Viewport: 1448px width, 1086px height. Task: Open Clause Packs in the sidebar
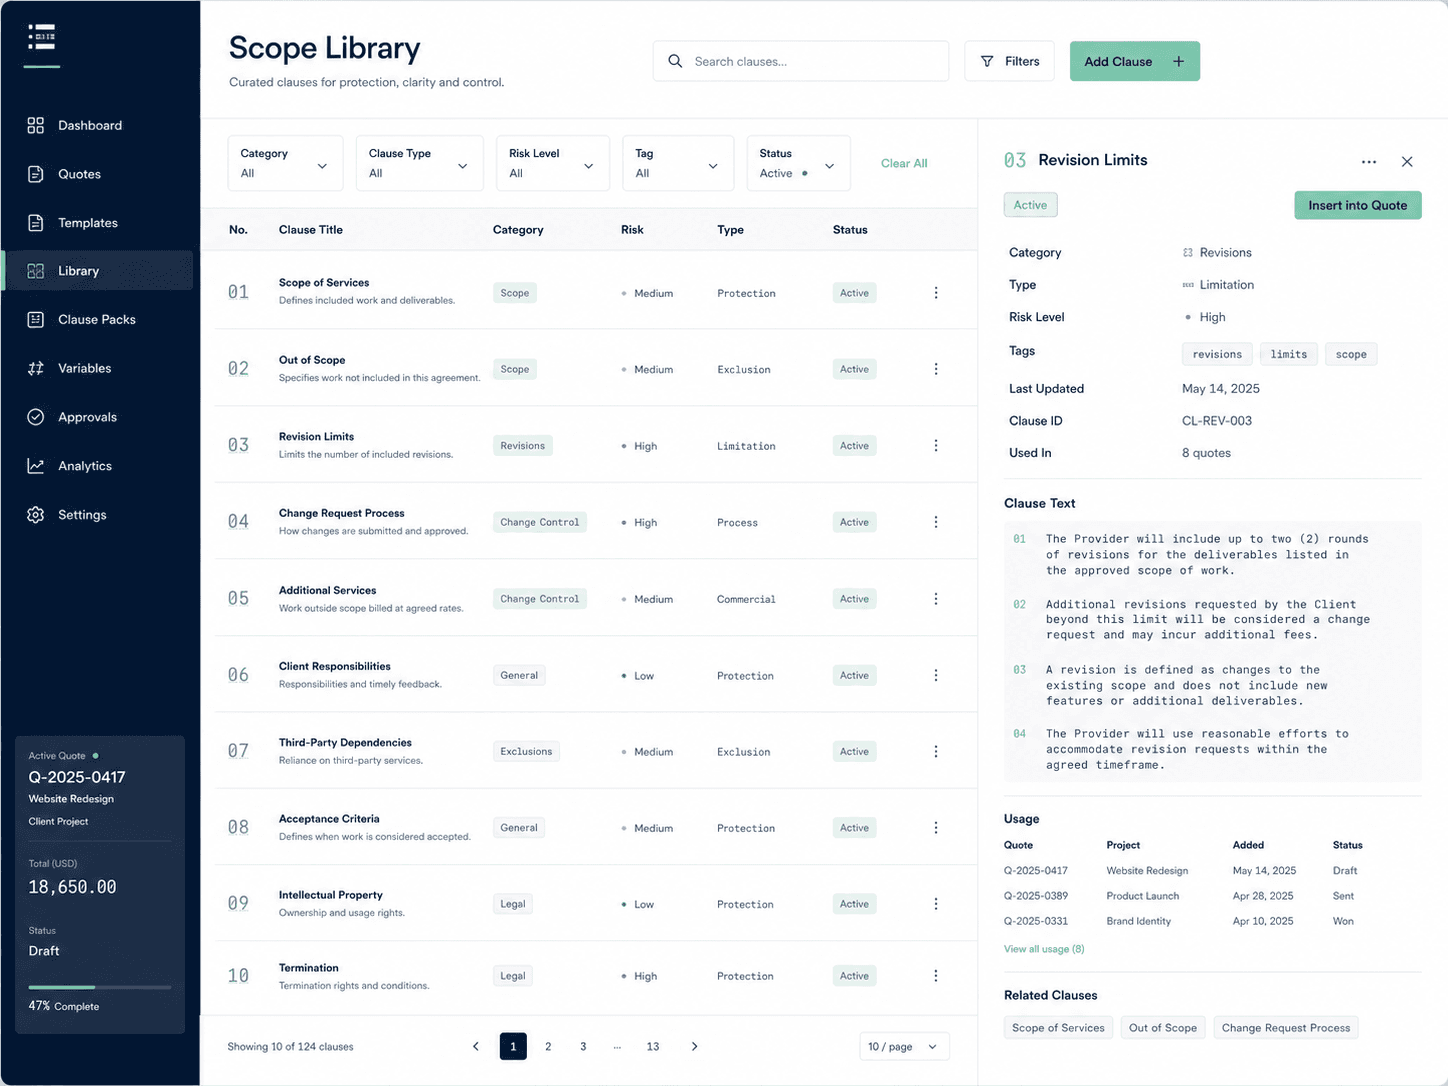[98, 320]
